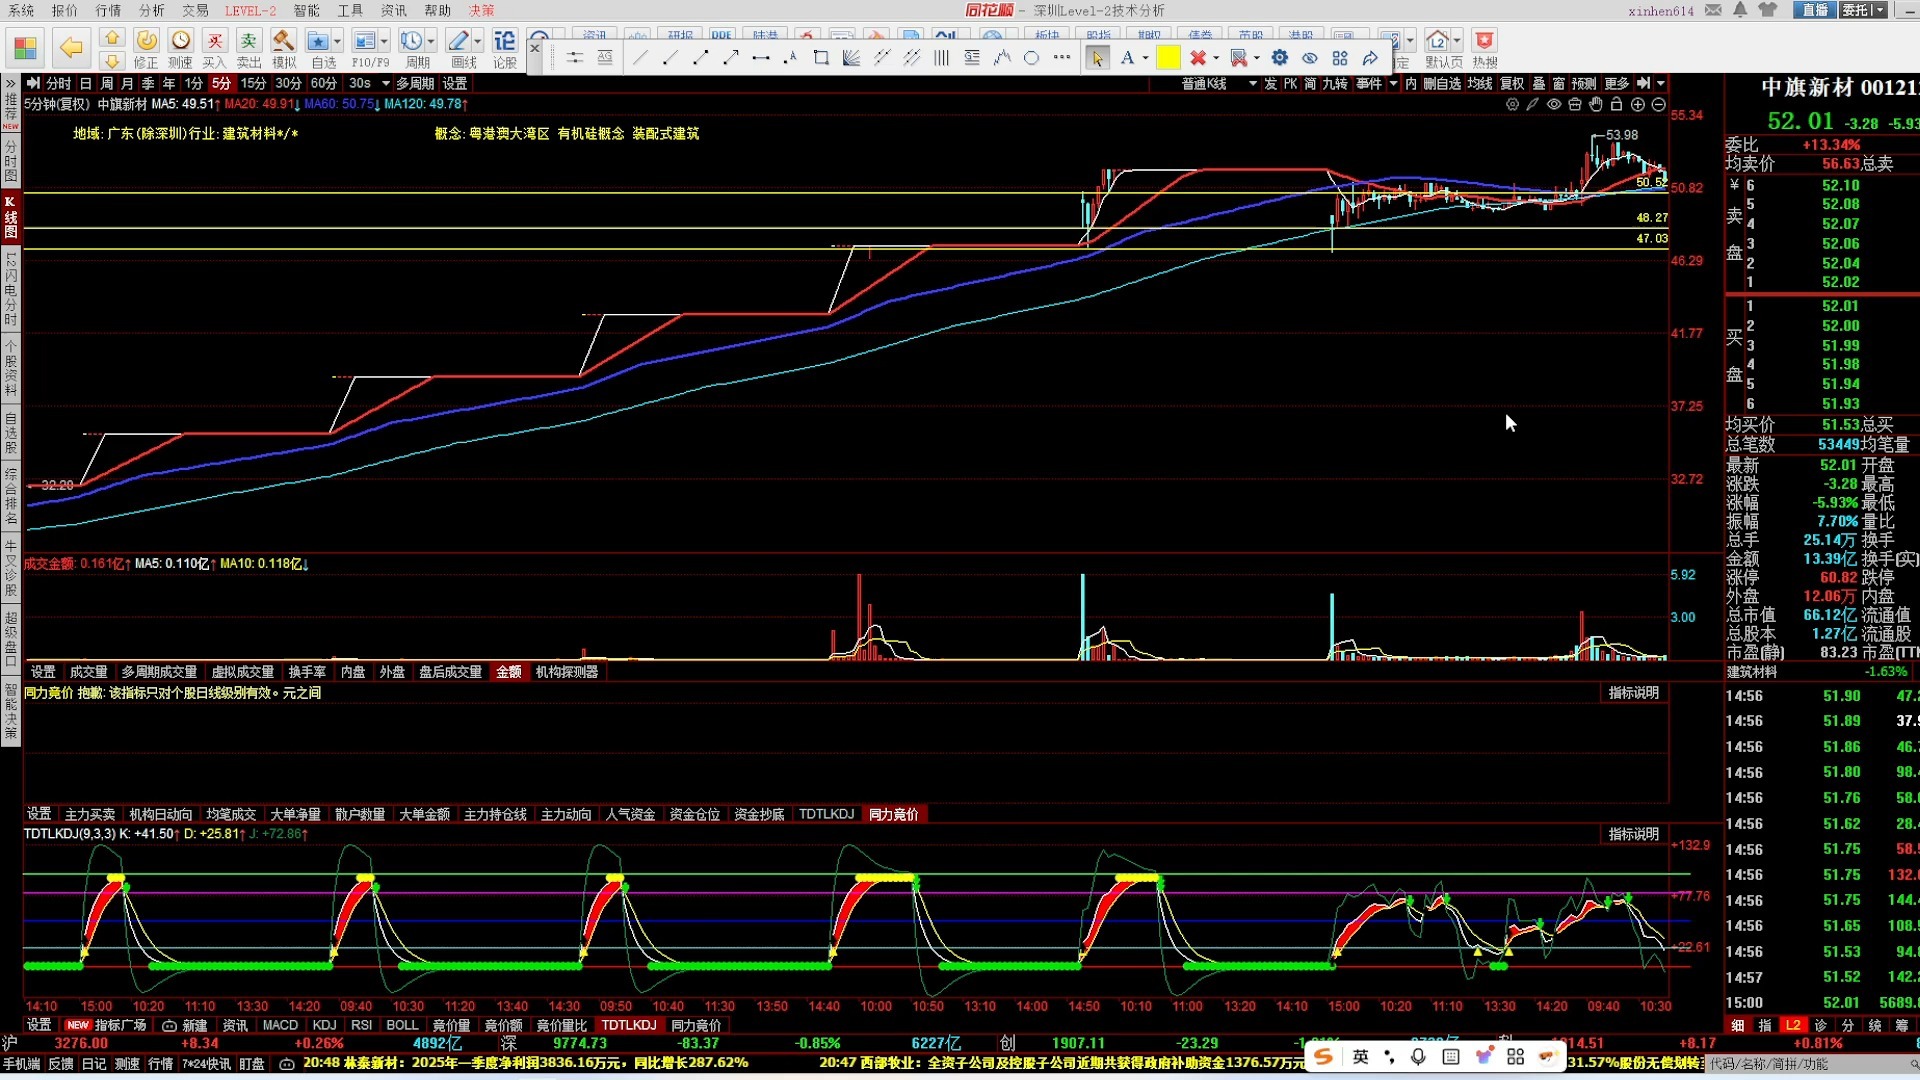Click the chart zoom-in plus icon
This screenshot has width=1920, height=1080.
(1638, 104)
